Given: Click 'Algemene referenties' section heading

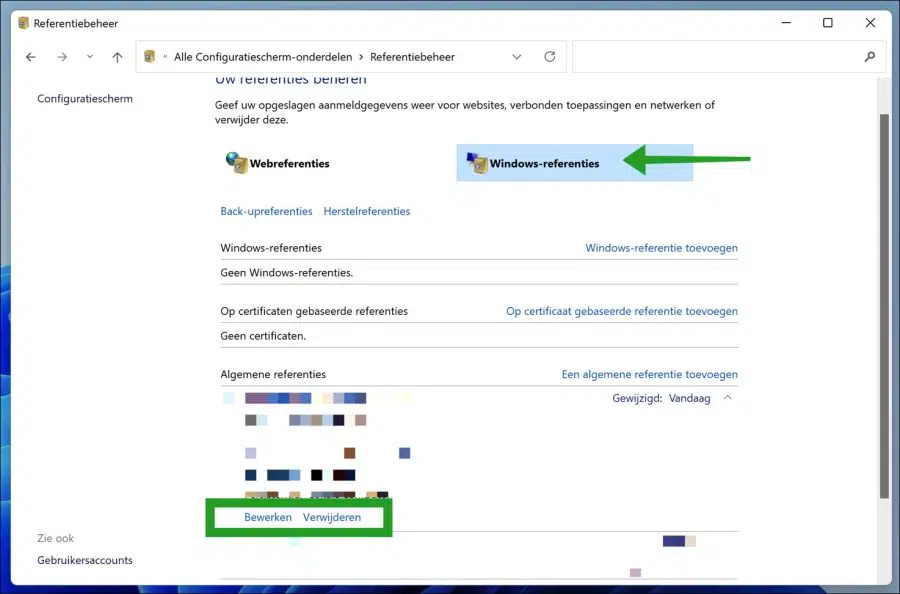Looking at the screenshot, I should [x=273, y=374].
